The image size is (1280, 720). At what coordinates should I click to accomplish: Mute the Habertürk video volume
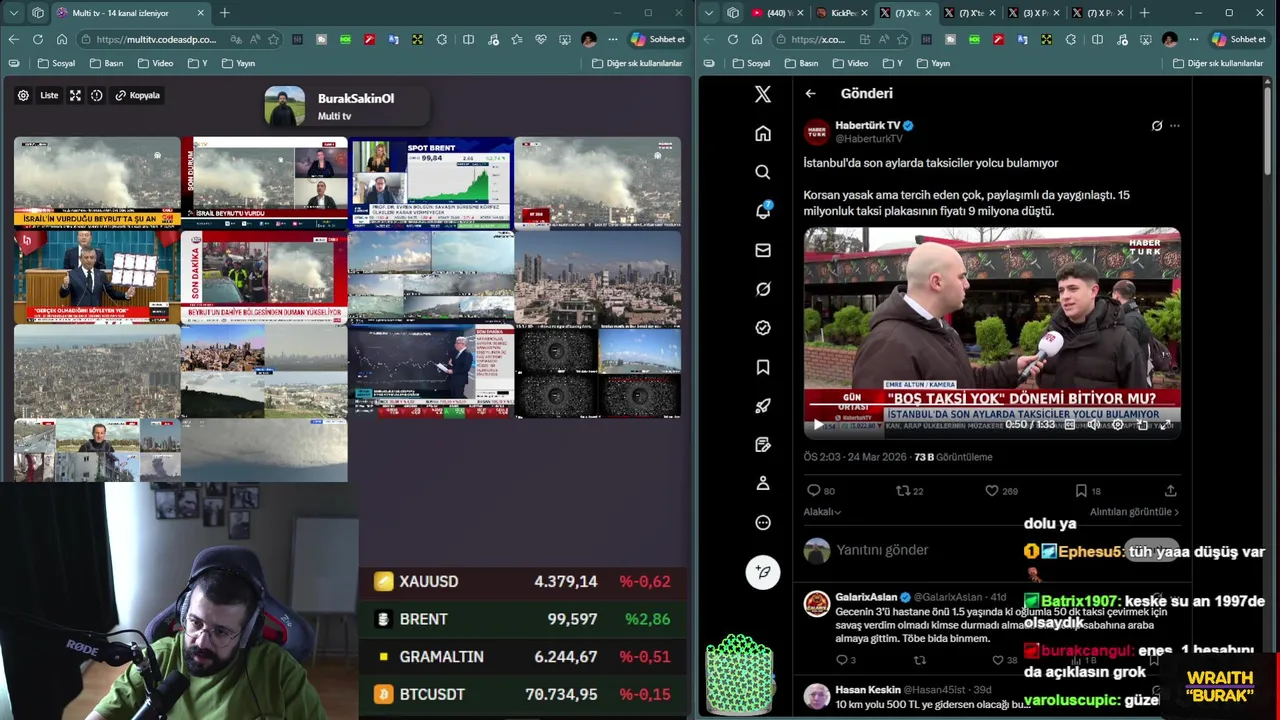tap(1093, 425)
